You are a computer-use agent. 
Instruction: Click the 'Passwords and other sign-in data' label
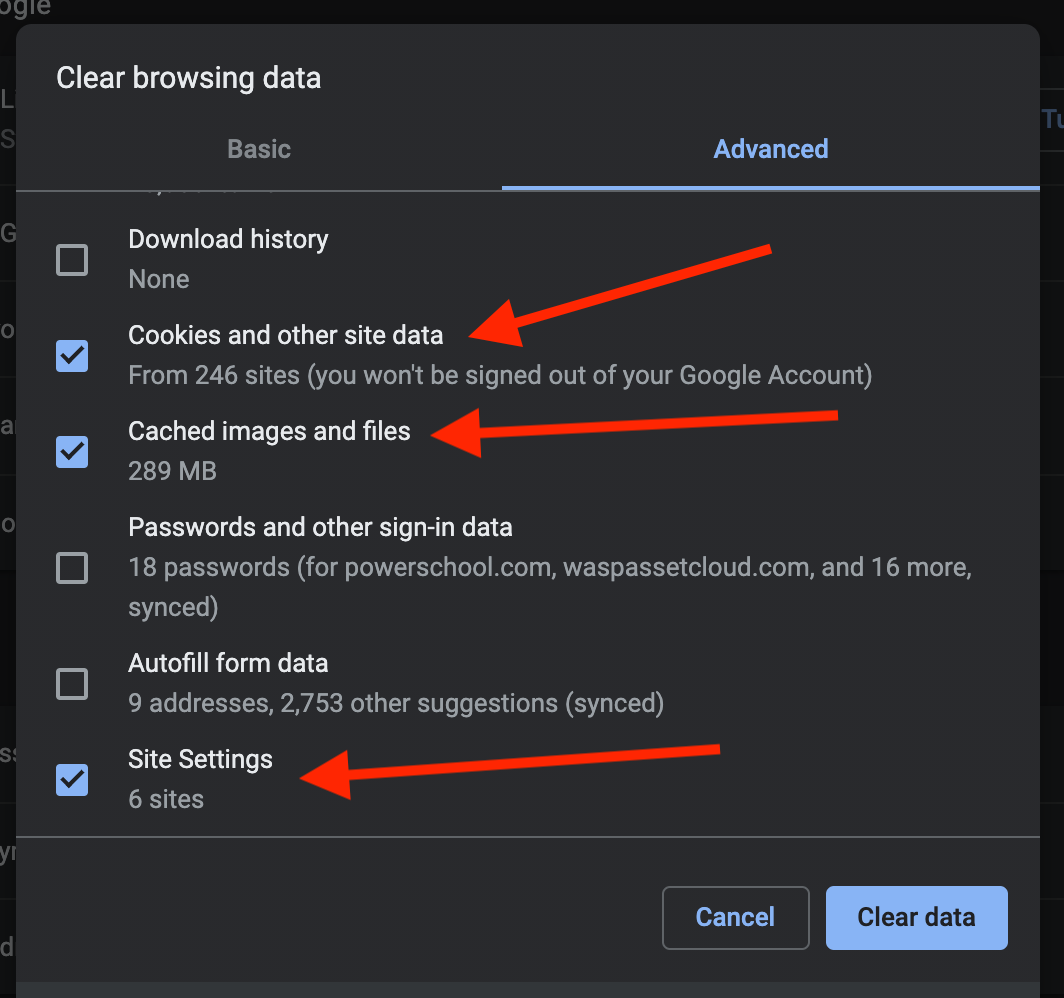[x=320, y=527]
